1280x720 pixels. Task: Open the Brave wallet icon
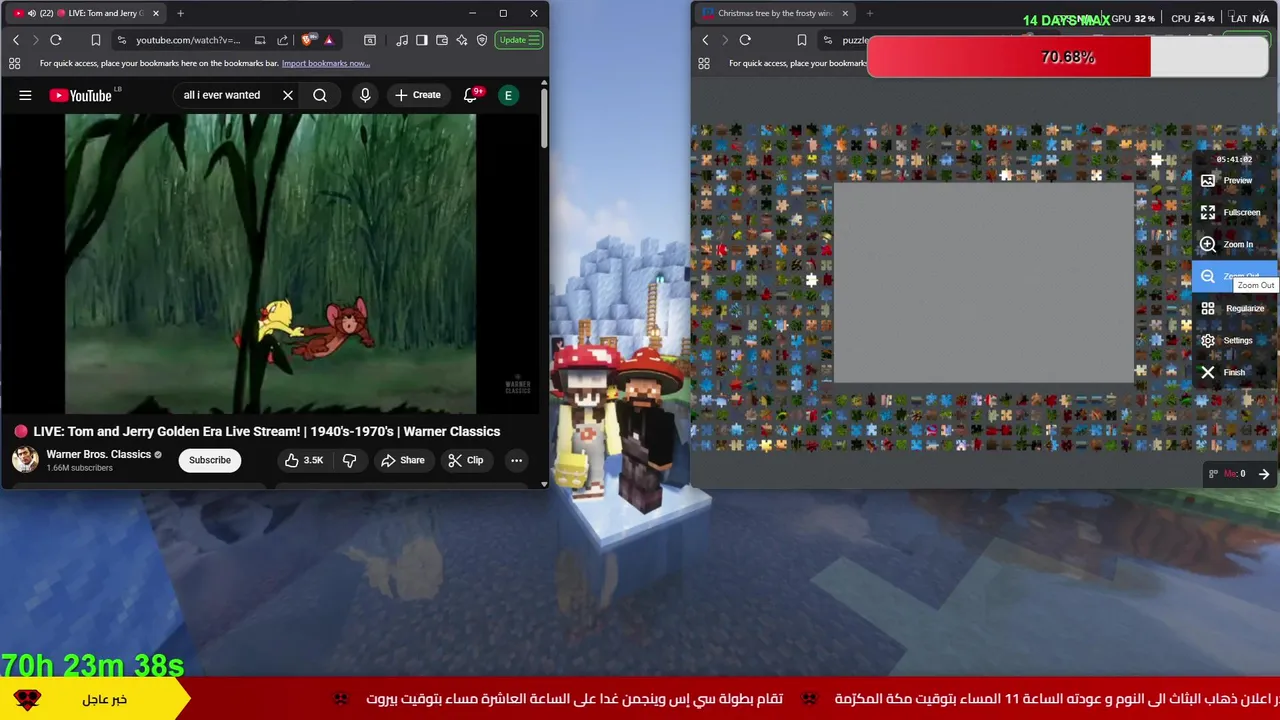click(442, 40)
